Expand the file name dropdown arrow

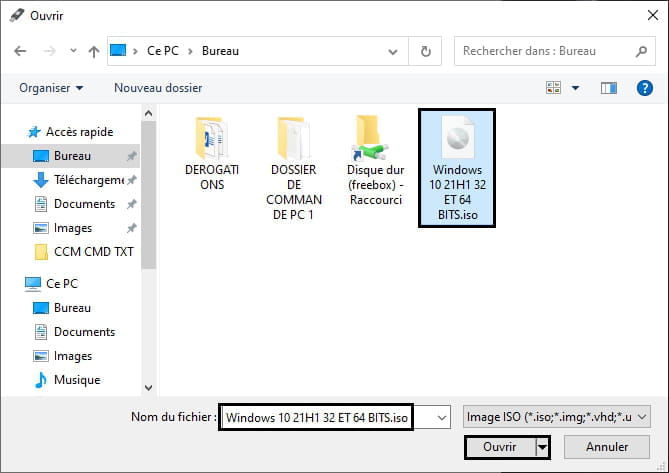(x=442, y=418)
